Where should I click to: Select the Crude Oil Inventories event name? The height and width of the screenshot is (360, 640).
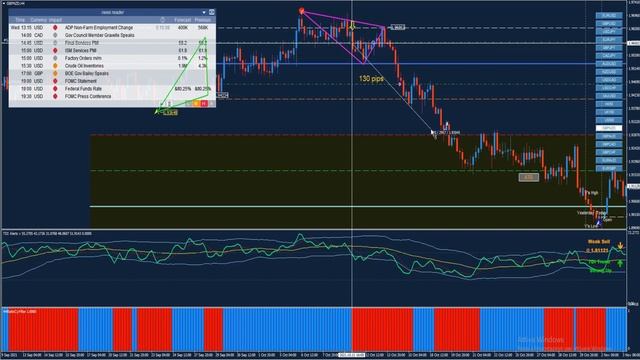point(84,66)
